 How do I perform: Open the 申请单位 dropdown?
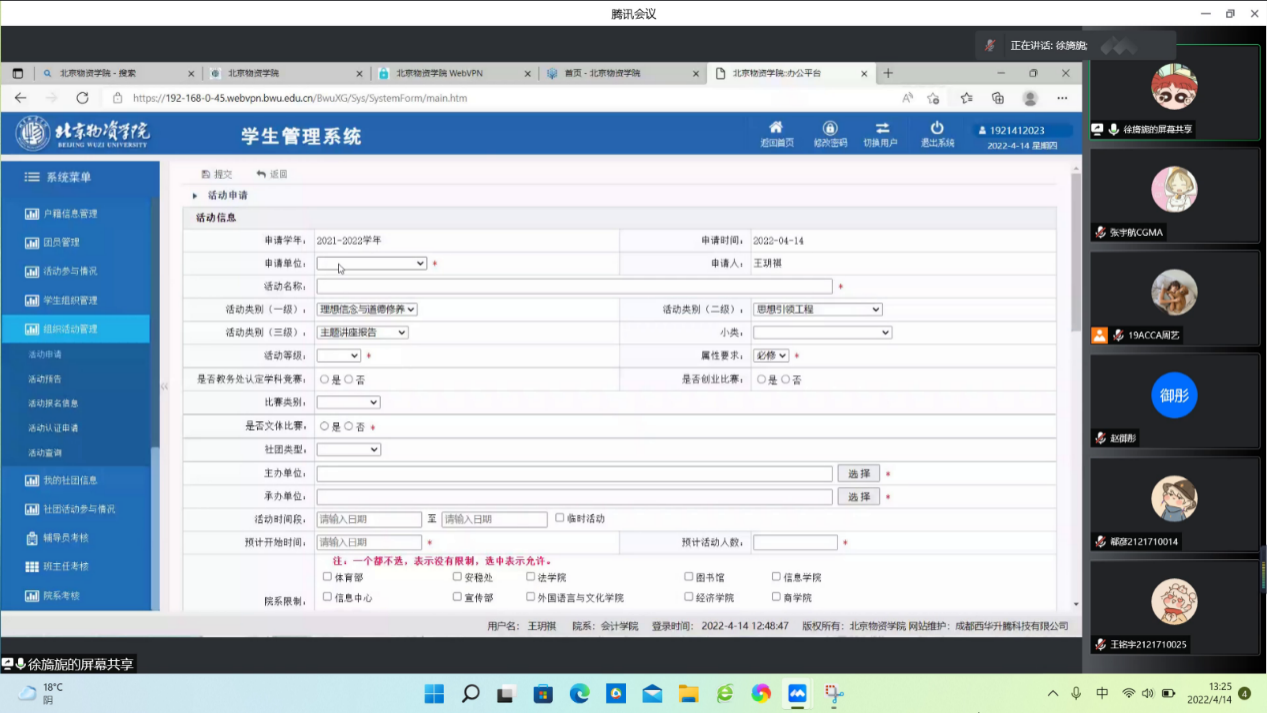(x=371, y=264)
